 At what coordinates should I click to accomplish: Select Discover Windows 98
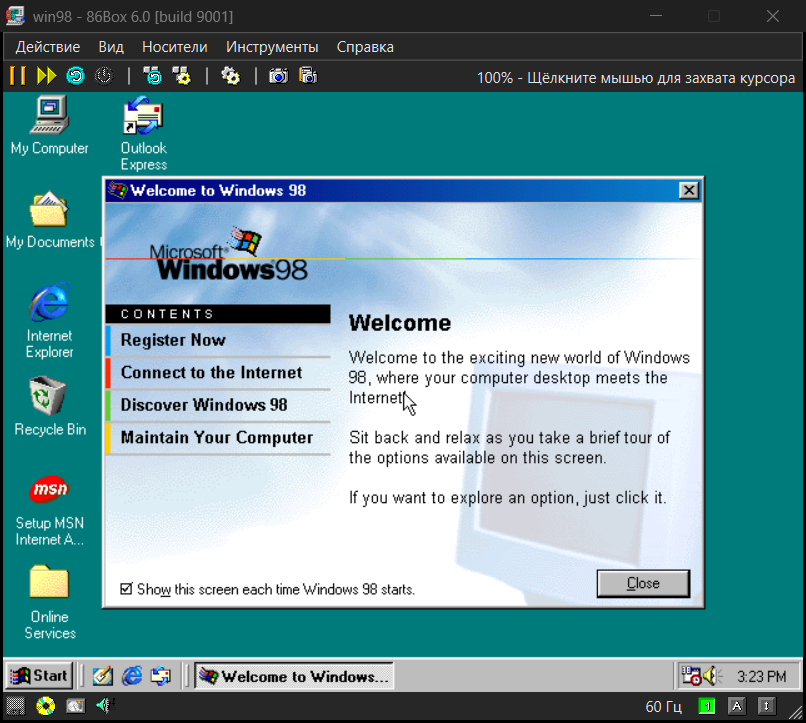point(218,405)
